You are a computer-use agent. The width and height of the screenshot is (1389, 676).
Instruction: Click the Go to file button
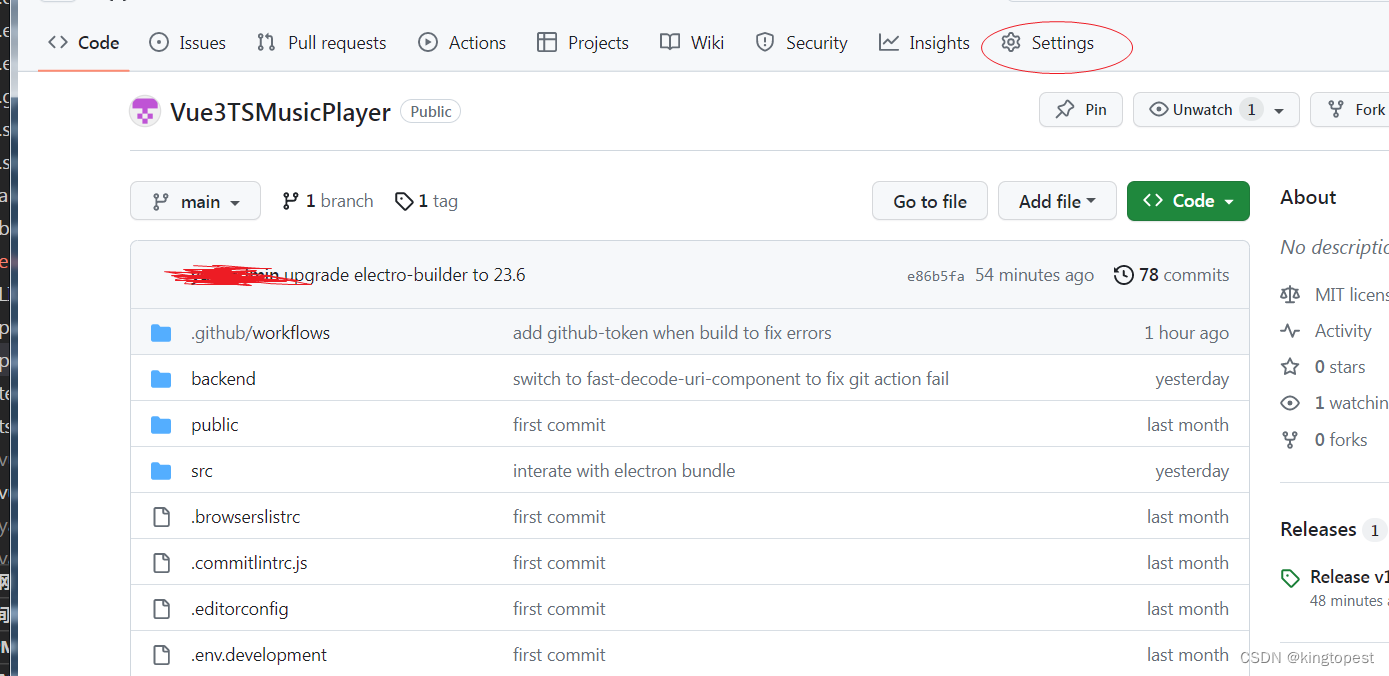pos(930,201)
